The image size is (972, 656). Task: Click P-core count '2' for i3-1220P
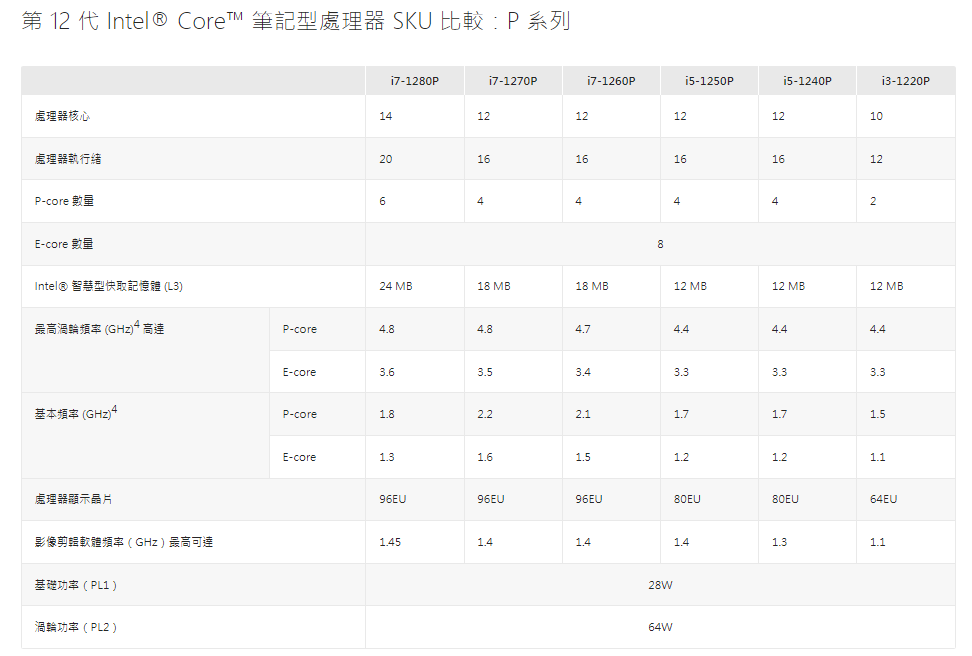tap(873, 201)
